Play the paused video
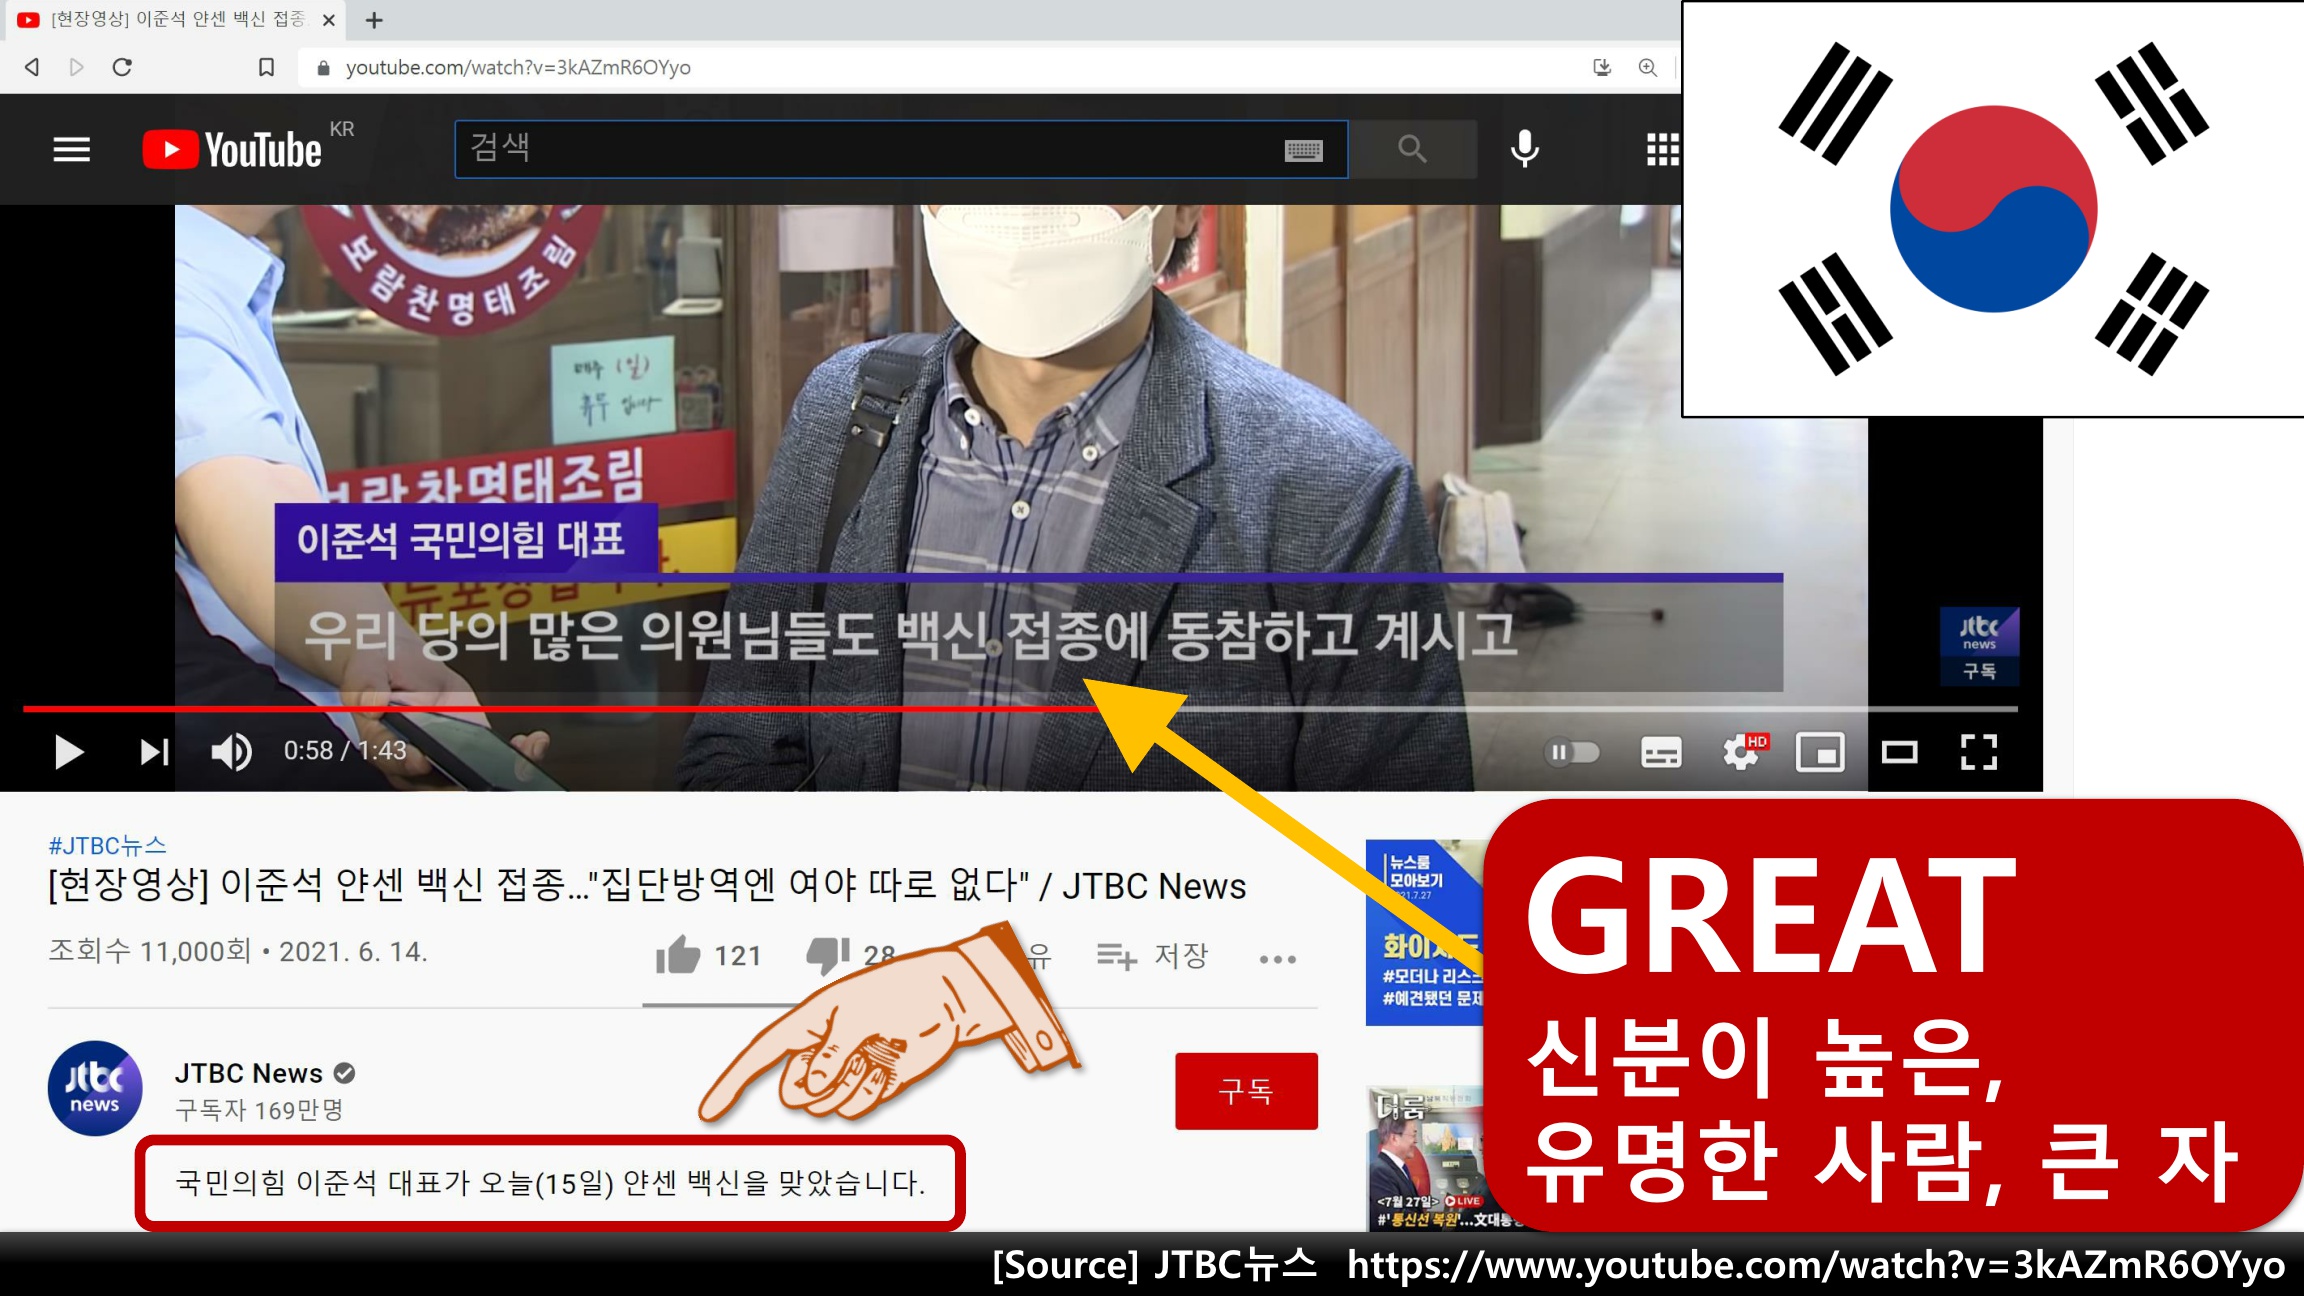The image size is (2304, 1296). coord(68,752)
